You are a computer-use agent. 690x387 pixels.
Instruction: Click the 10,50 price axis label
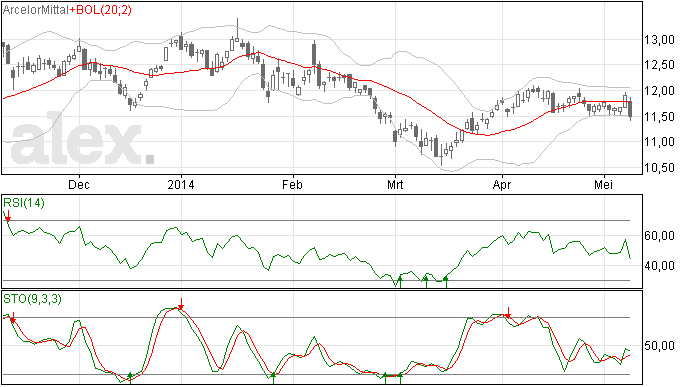tap(659, 168)
